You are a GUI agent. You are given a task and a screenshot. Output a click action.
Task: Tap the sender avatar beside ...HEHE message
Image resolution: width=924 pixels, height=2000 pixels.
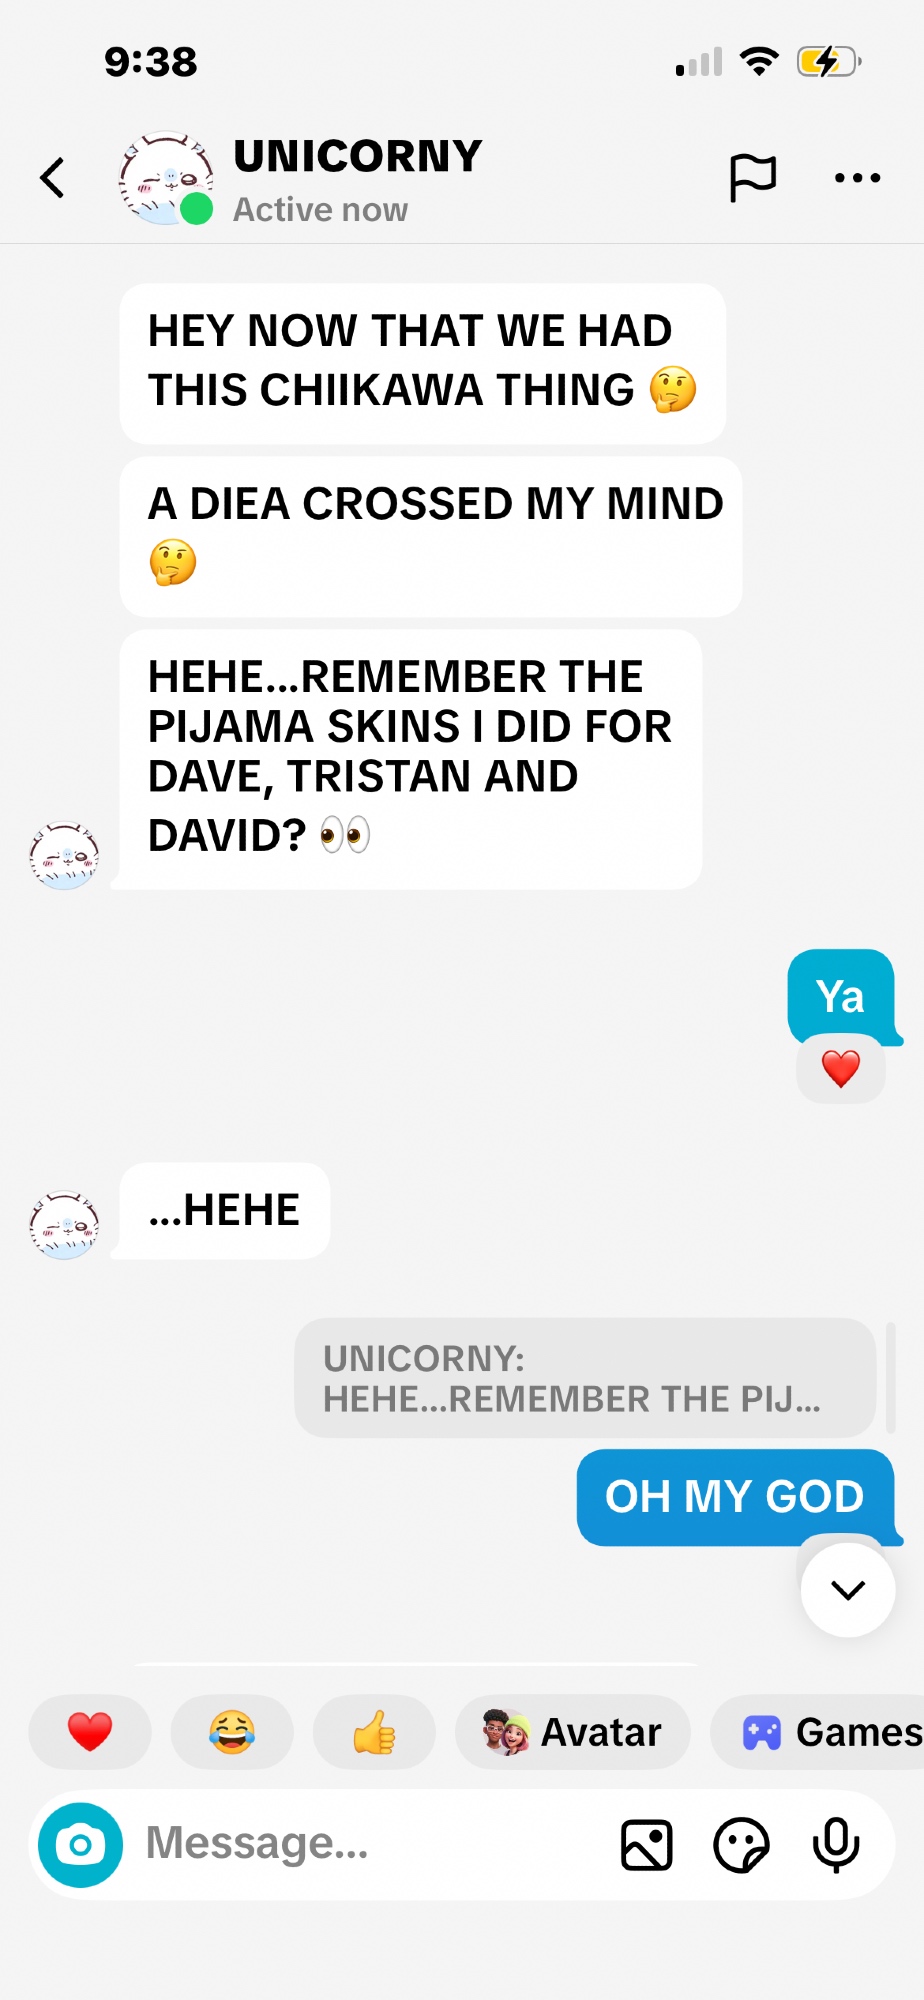(x=64, y=1224)
